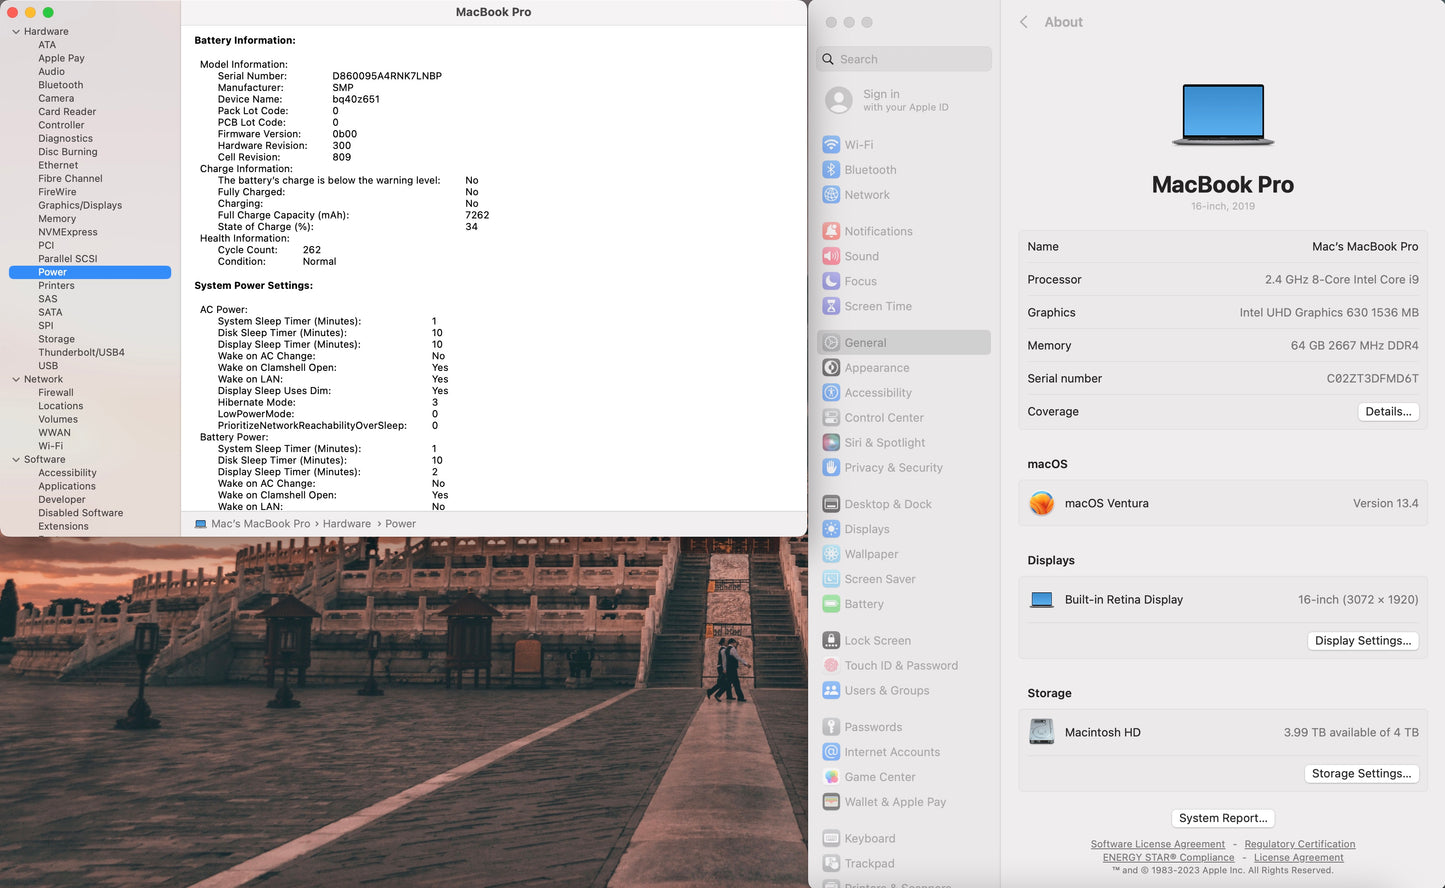
Task: Click Sign in with your Apple ID
Action: [904, 100]
